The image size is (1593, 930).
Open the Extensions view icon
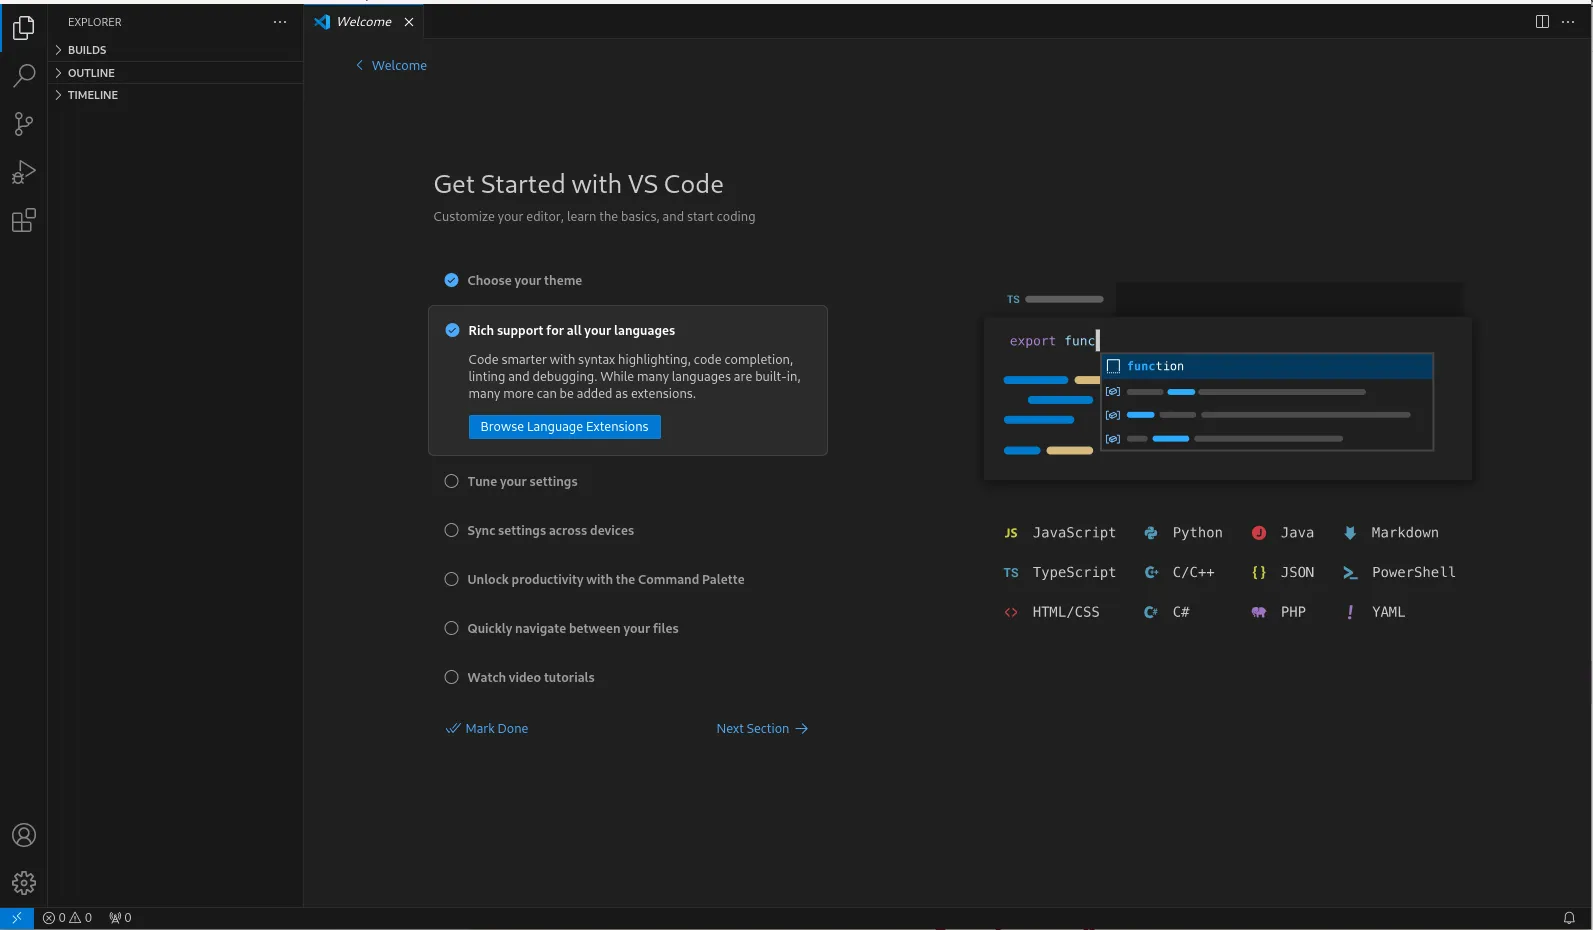[23, 220]
